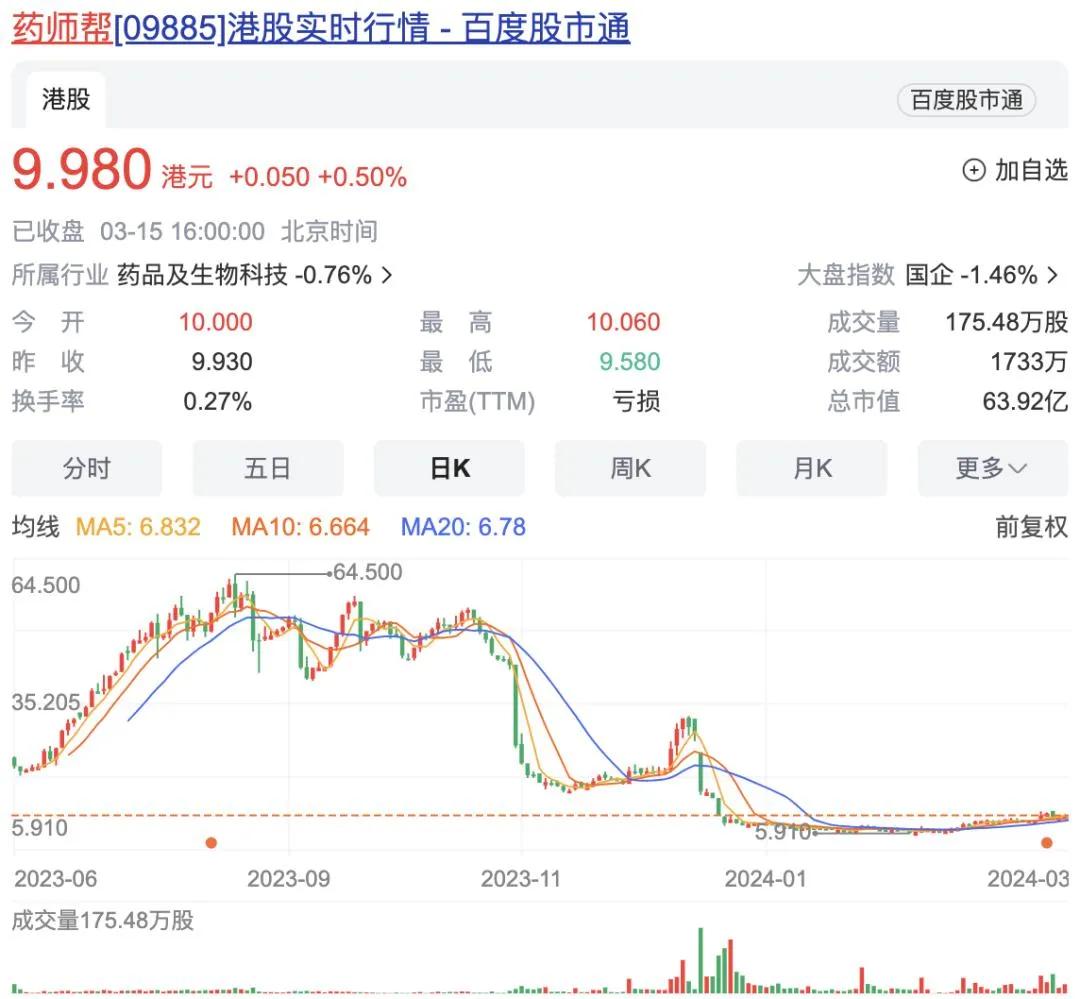Open the 更多 chart period dropdown
This screenshot has width=1080, height=999.
coord(993,468)
